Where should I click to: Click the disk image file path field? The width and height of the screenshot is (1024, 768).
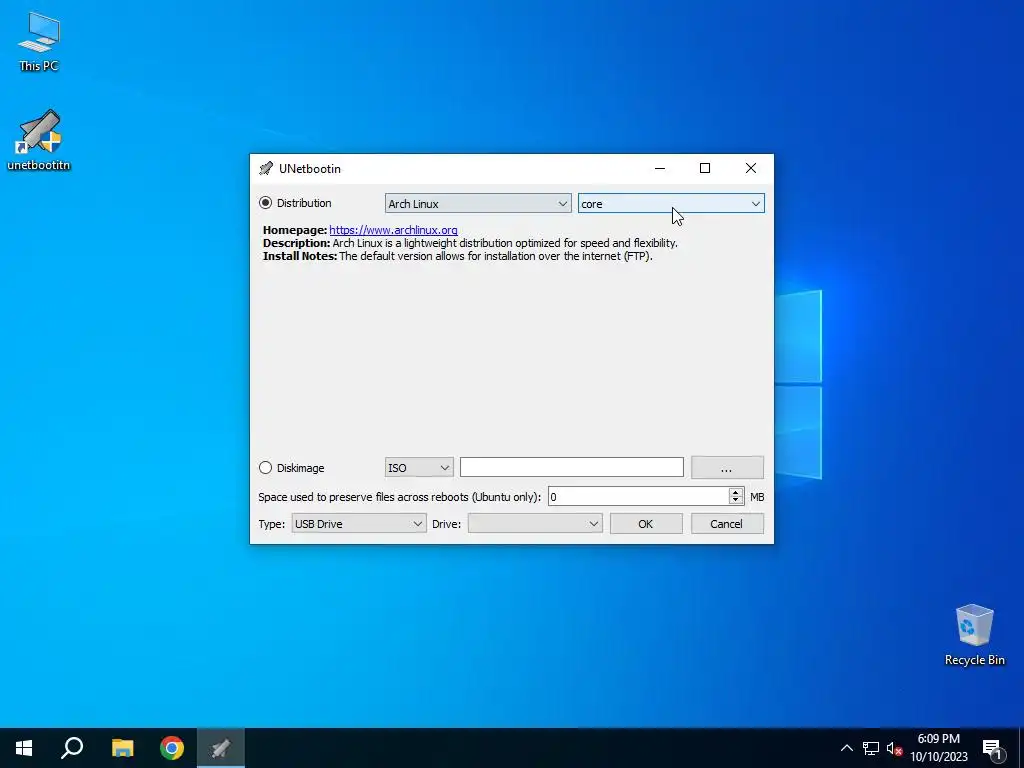click(x=571, y=468)
